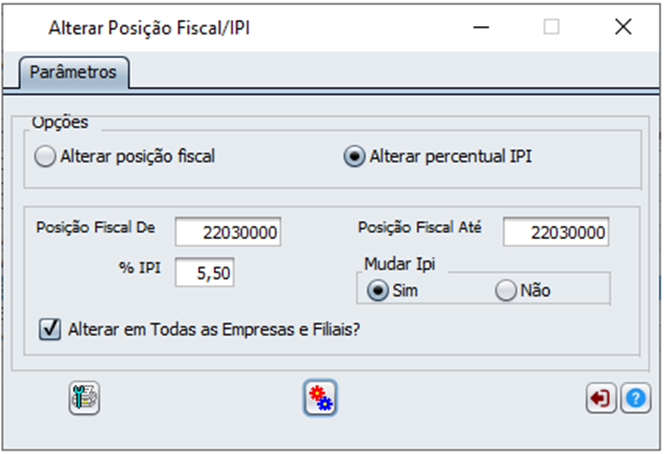Click the 'Posição Fiscal Até' label text
This screenshot has width=664, height=454.
click(x=420, y=227)
